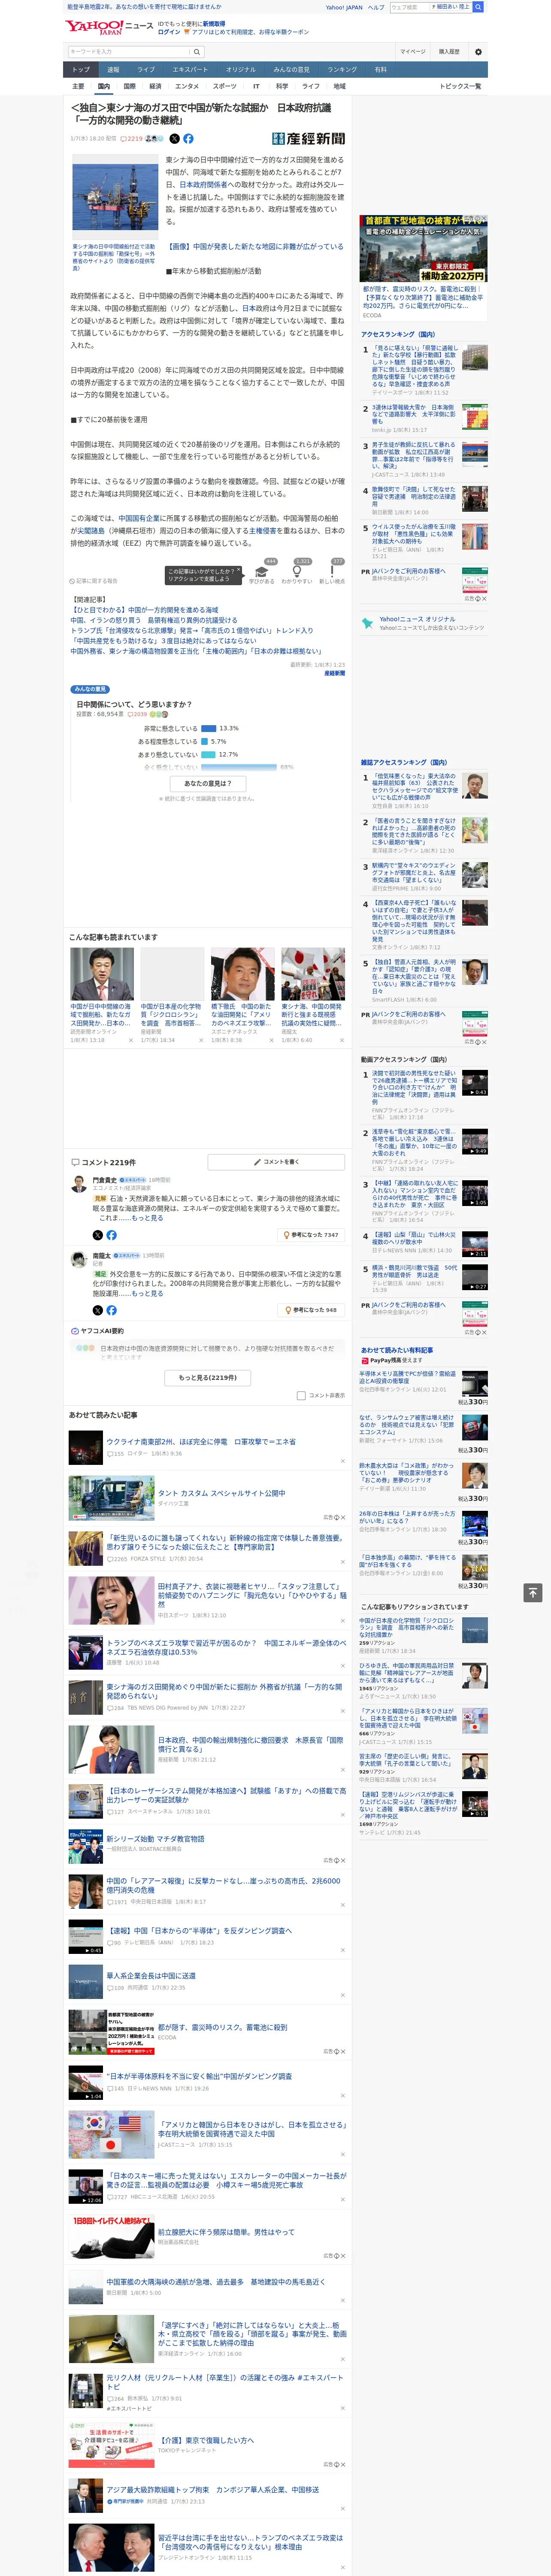Share the article on Facebook from the headline area

click(188, 139)
